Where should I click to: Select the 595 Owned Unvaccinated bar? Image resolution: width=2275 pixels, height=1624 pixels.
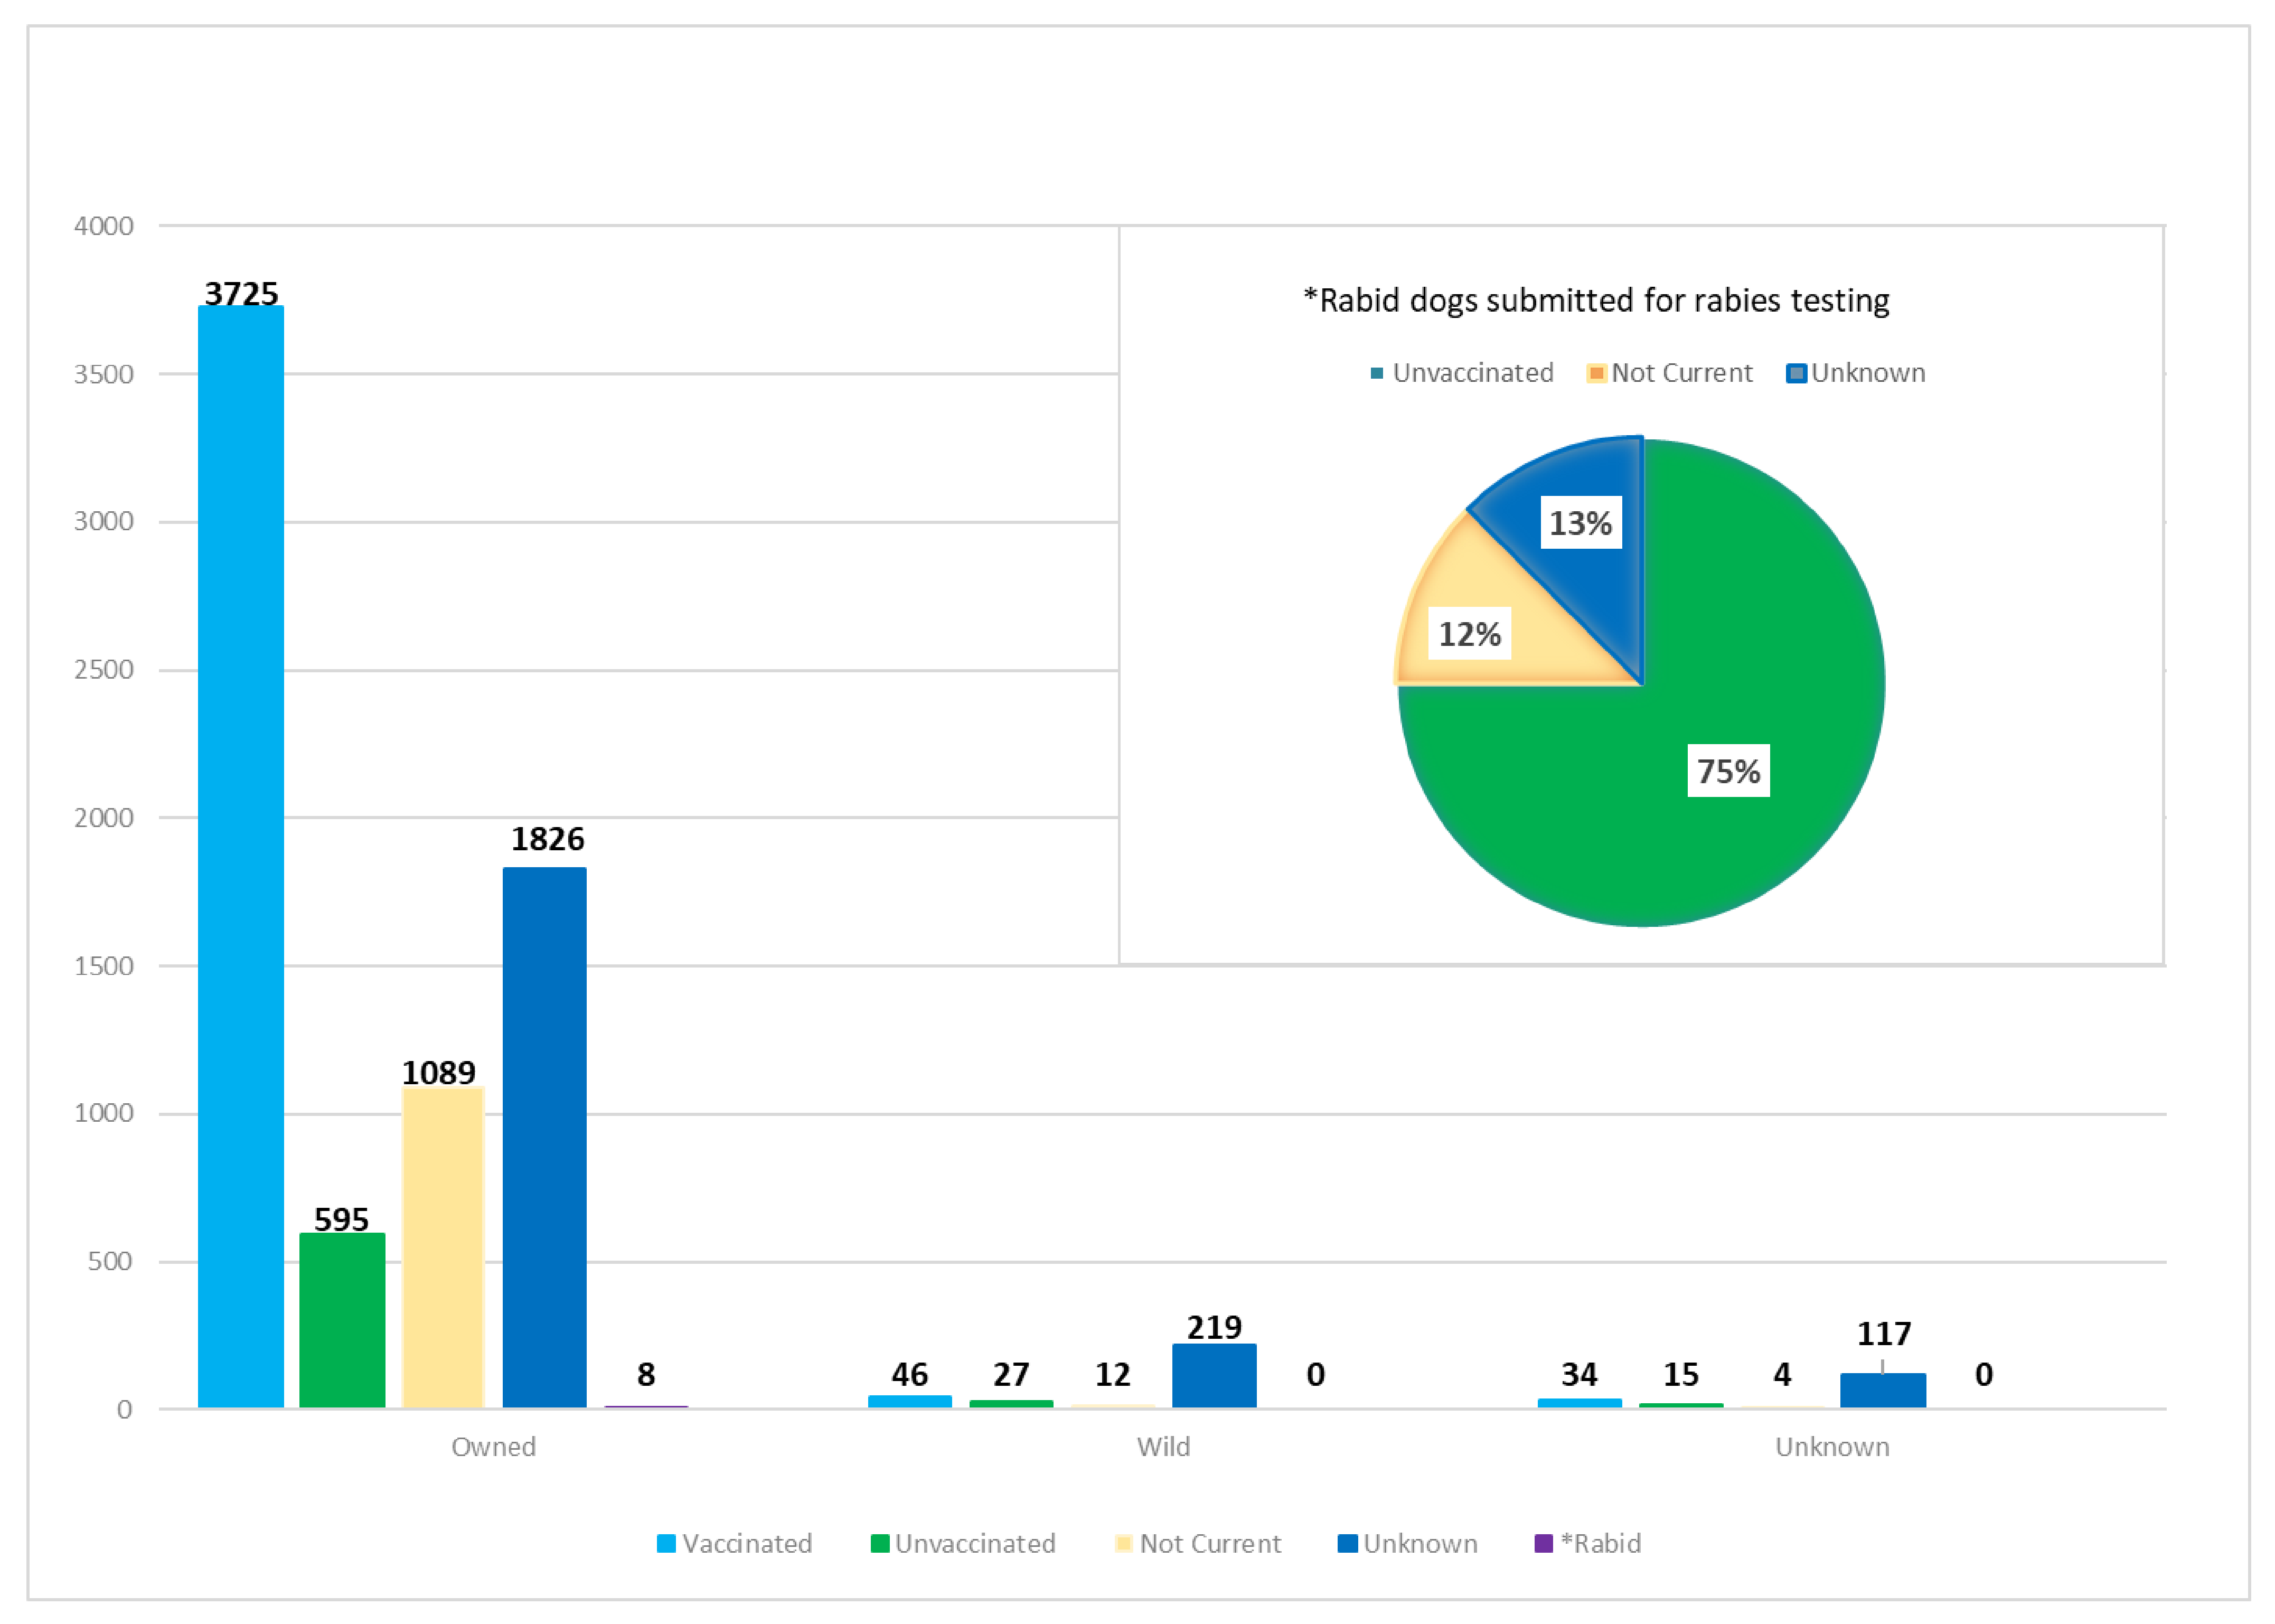click(342, 1320)
